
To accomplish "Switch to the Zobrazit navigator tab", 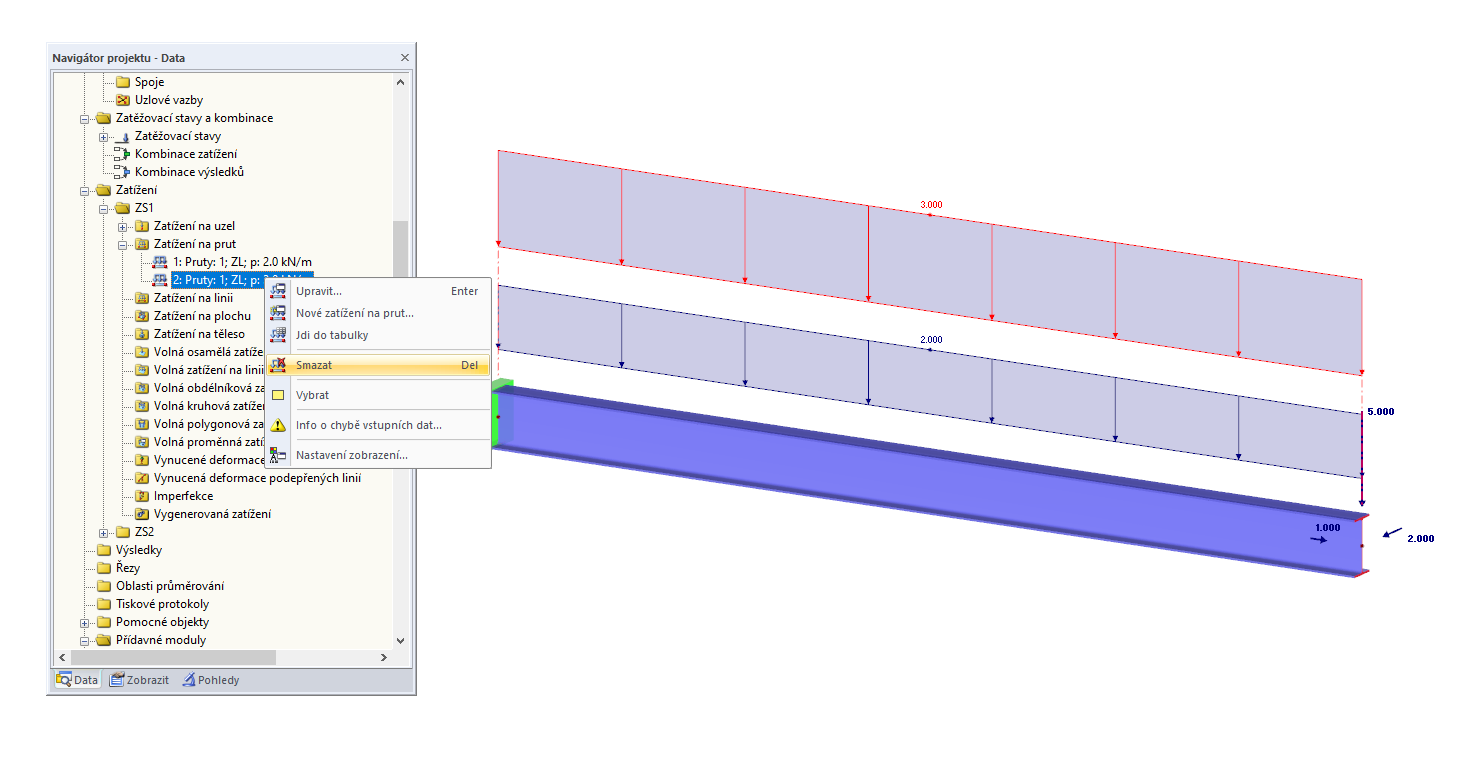I will (139, 680).
